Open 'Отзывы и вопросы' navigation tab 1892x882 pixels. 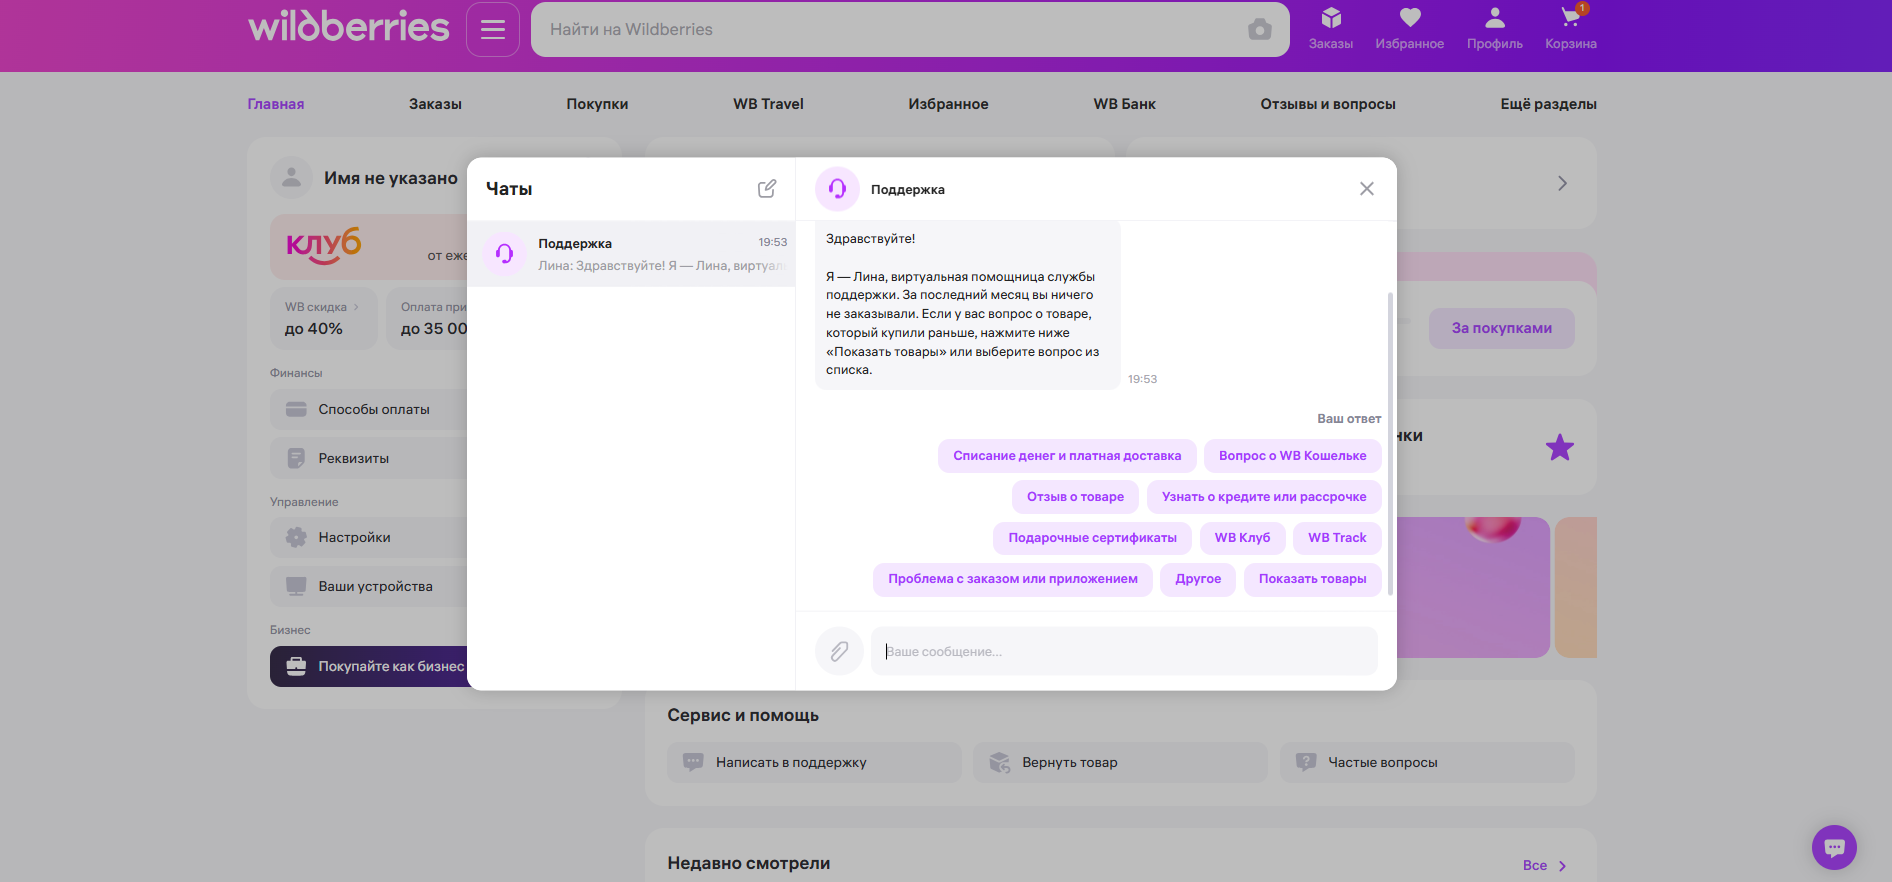coord(1327,104)
